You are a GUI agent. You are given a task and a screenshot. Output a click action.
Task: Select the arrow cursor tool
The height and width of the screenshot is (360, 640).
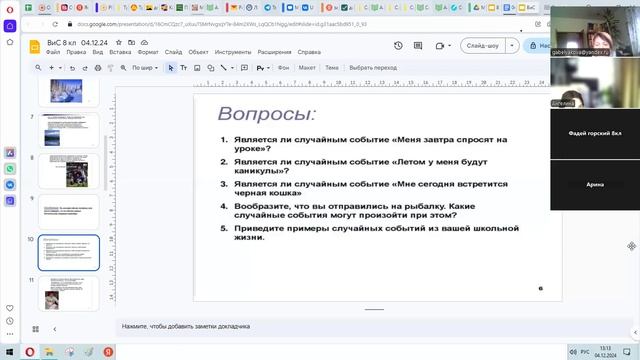click(171, 68)
